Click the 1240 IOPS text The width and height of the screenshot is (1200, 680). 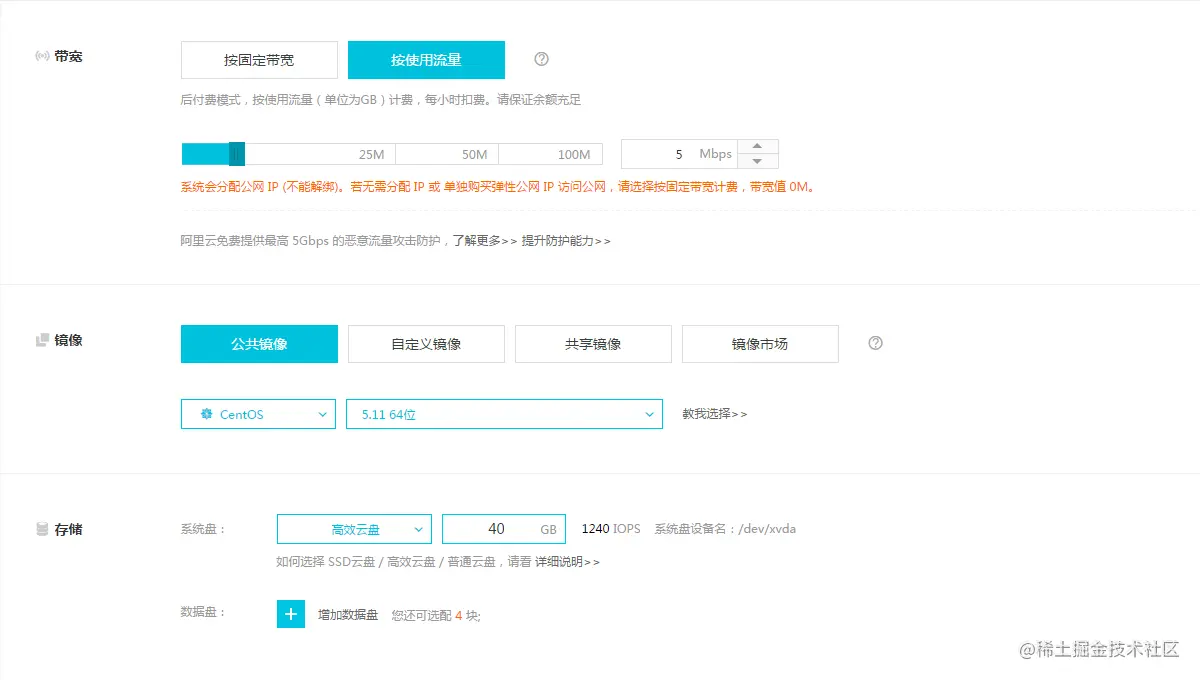(x=611, y=529)
